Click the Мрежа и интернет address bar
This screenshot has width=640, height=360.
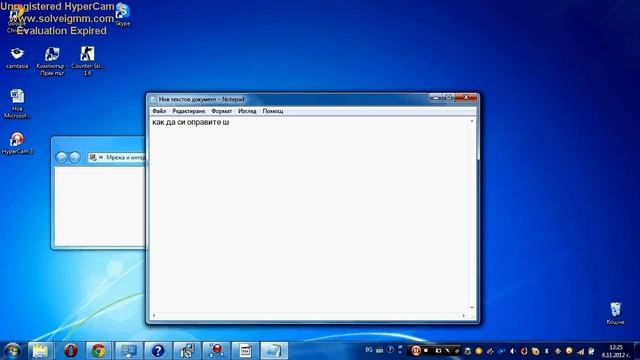pos(117,157)
